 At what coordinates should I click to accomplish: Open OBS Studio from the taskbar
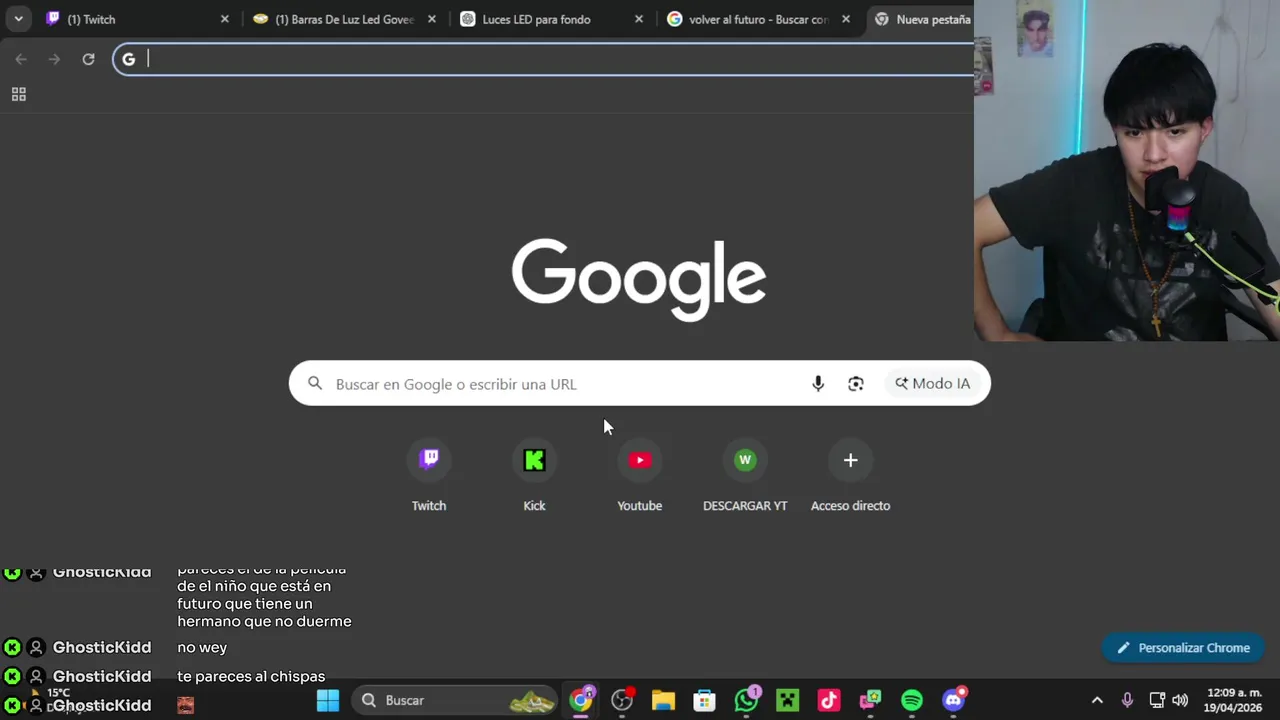pyautogui.click(x=622, y=700)
